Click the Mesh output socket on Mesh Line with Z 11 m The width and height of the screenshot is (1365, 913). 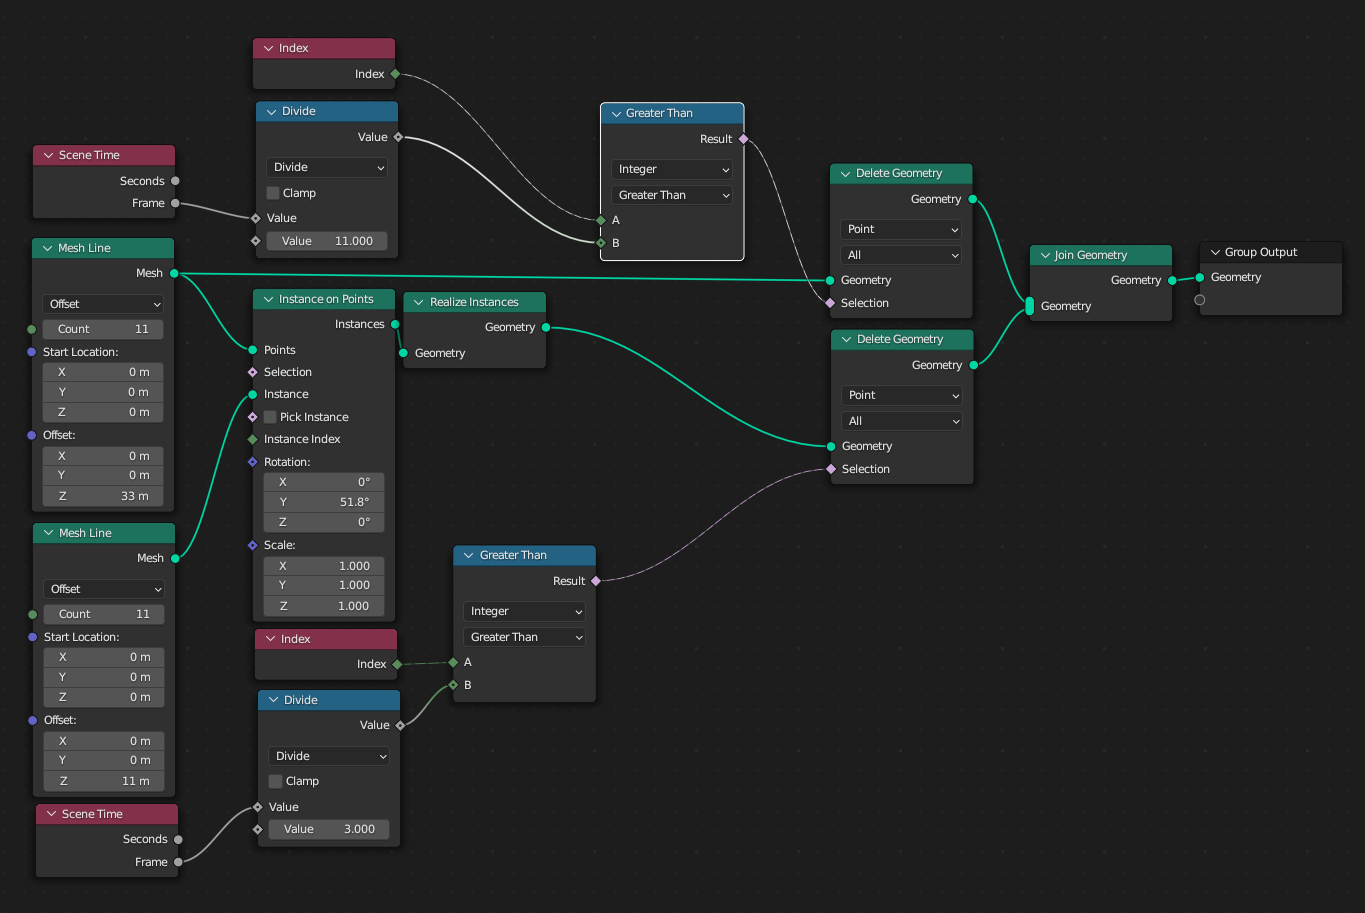175,558
